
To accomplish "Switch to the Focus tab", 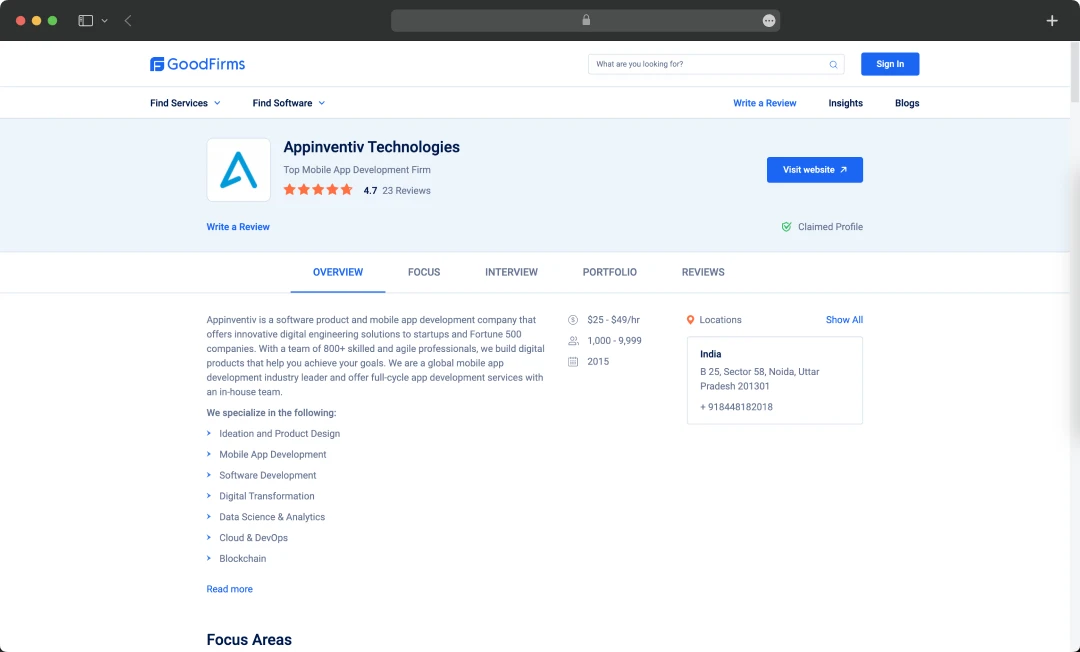I will (x=424, y=273).
